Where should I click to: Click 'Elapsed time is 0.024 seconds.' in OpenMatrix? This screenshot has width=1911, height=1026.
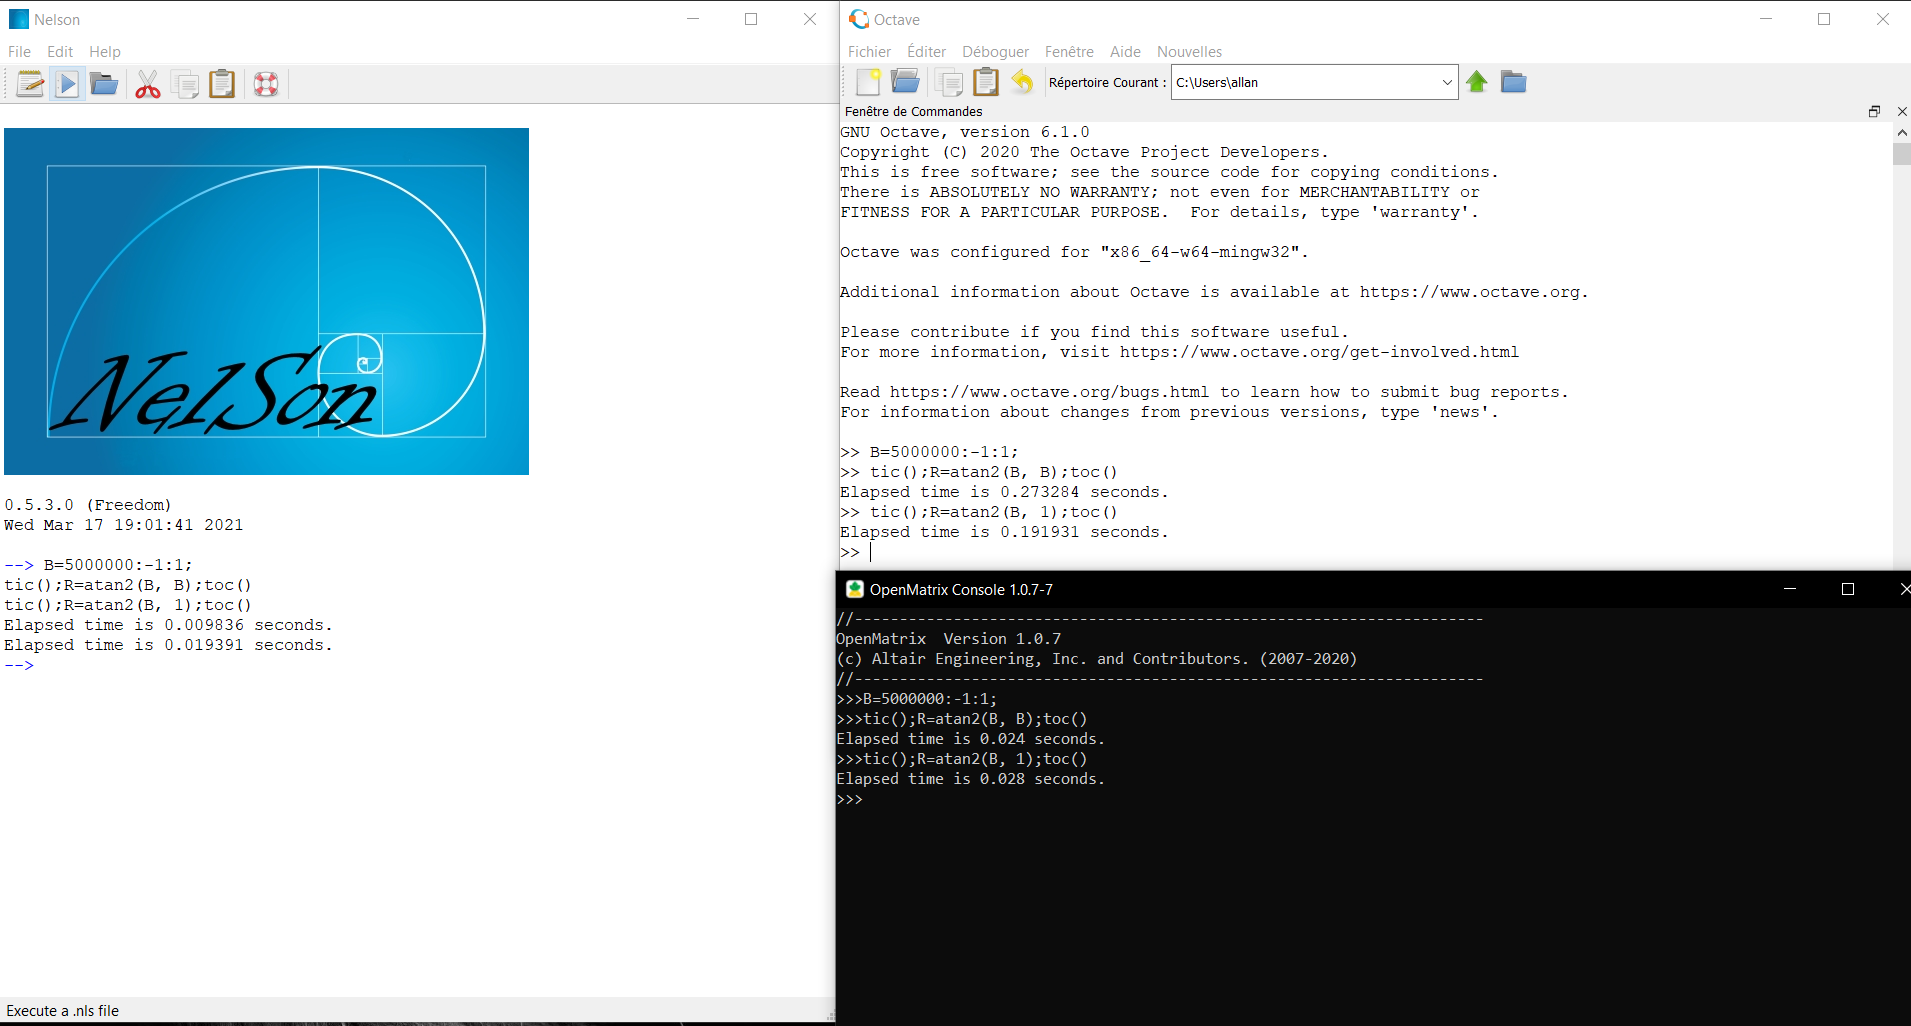pos(970,739)
